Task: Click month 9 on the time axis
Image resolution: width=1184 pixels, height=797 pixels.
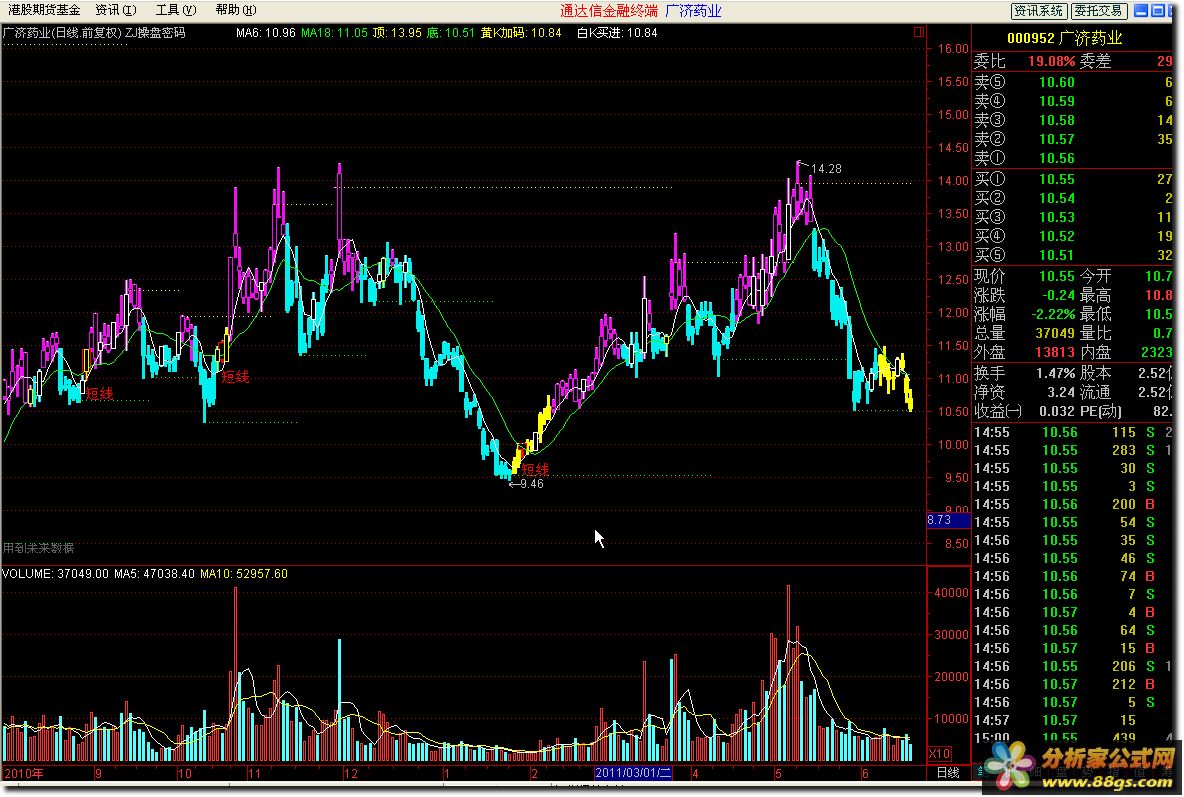Action: click(98, 774)
